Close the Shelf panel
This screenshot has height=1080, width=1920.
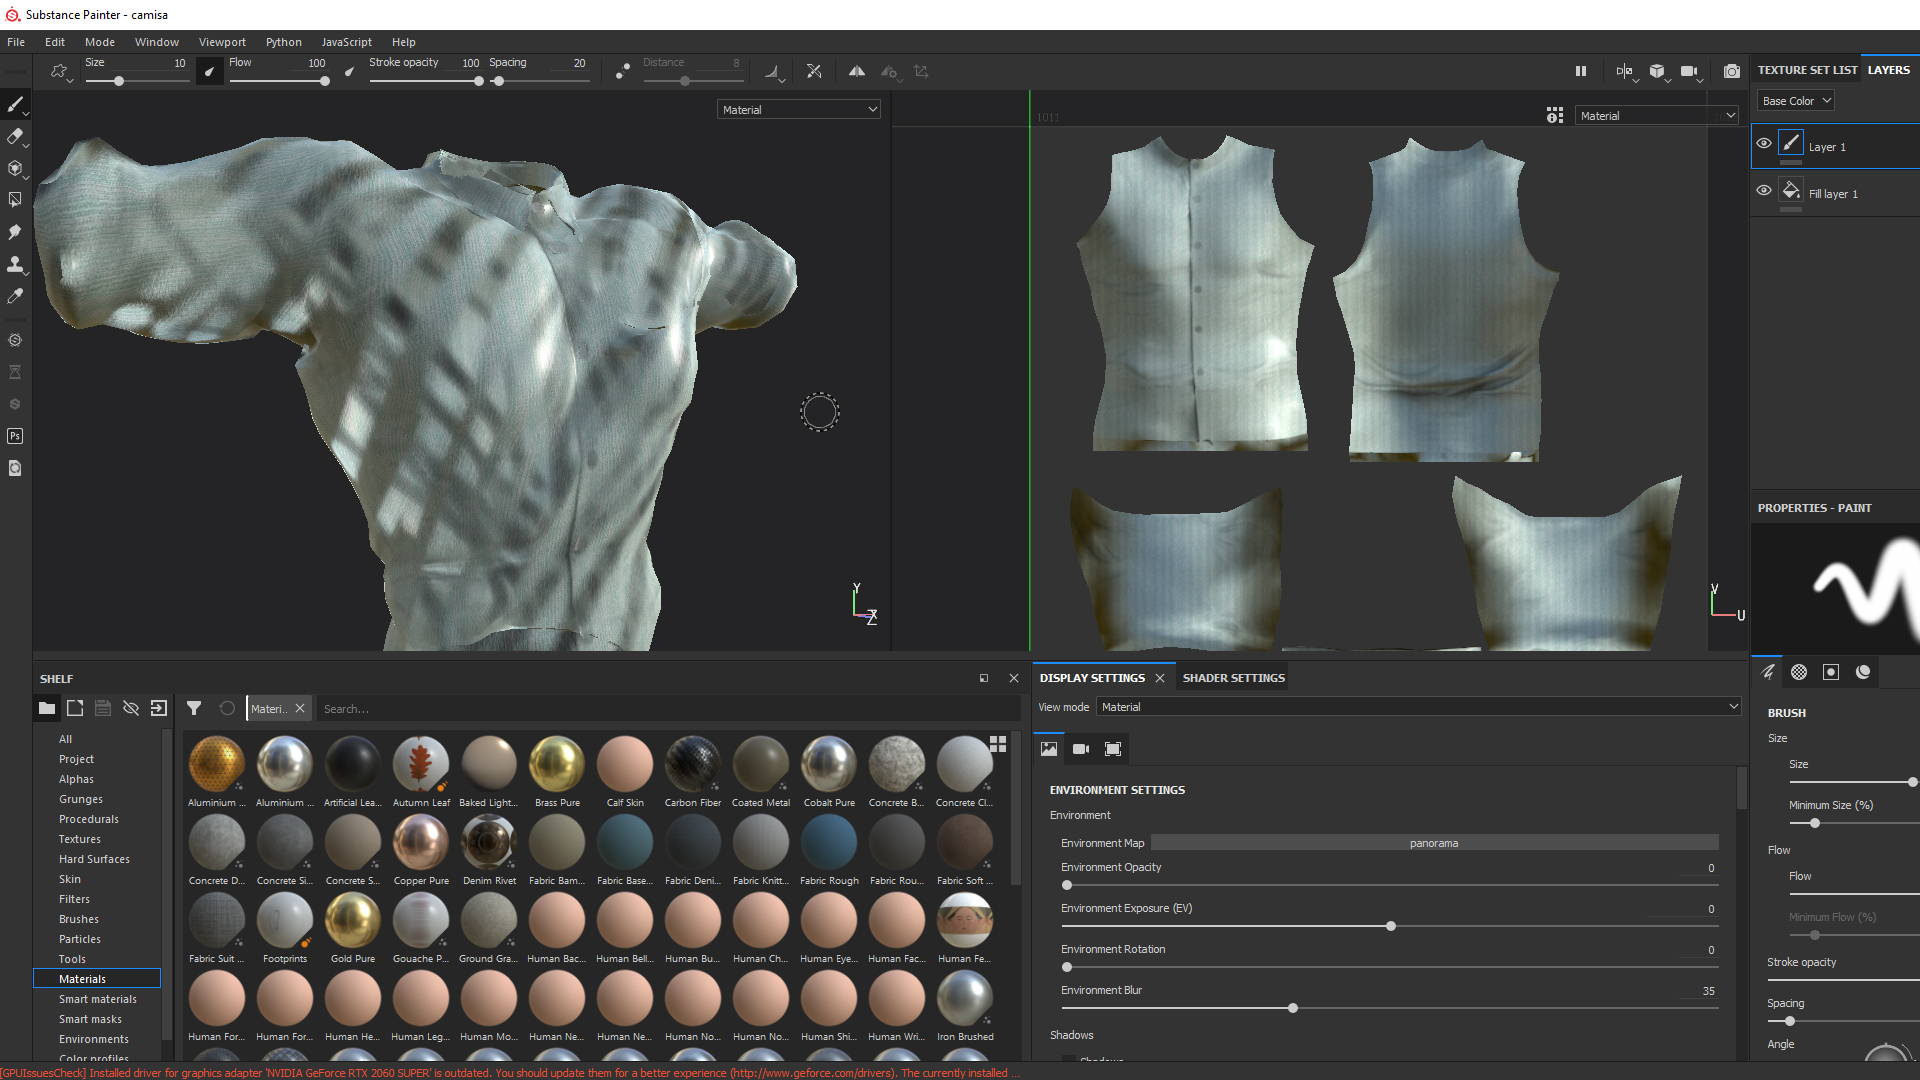[1014, 678]
